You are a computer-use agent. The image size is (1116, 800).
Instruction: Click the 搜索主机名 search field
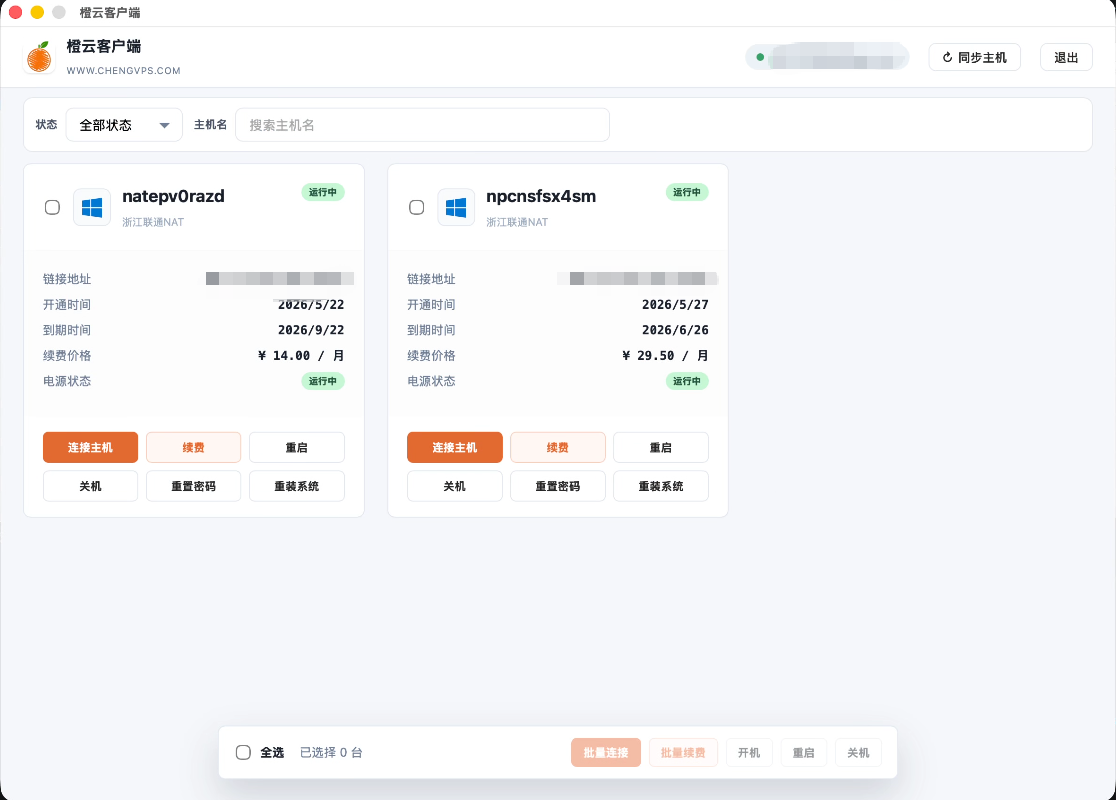[422, 125]
